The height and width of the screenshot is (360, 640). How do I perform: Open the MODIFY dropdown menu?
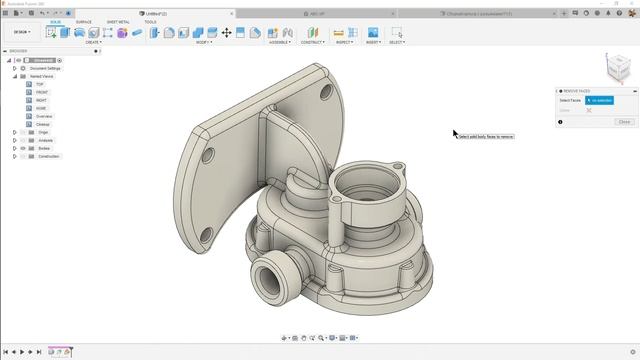point(204,42)
